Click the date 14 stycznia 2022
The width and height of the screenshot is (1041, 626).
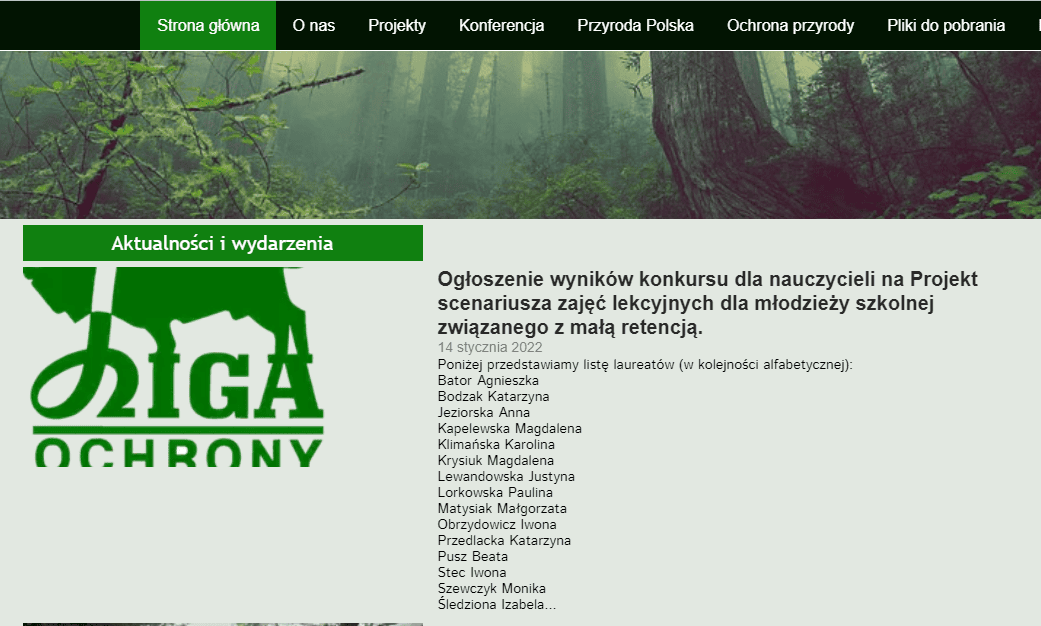click(490, 348)
